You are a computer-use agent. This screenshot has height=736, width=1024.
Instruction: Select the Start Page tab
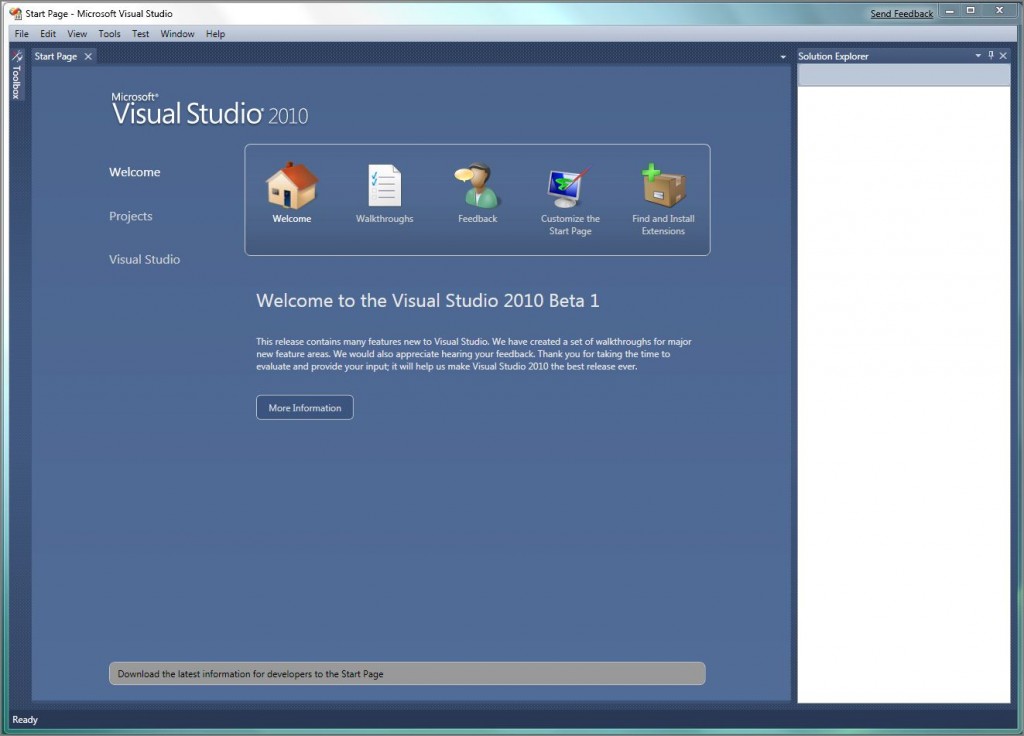[x=56, y=56]
